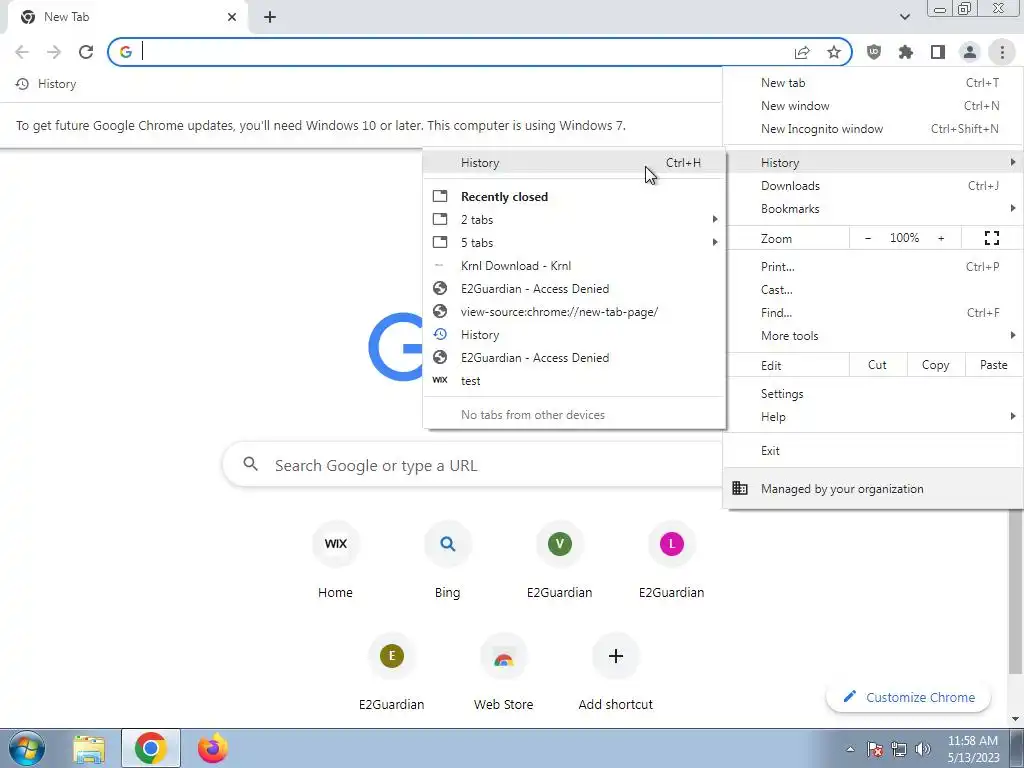Launch Firefox from the taskbar
The image size is (1024, 768).
(213, 749)
